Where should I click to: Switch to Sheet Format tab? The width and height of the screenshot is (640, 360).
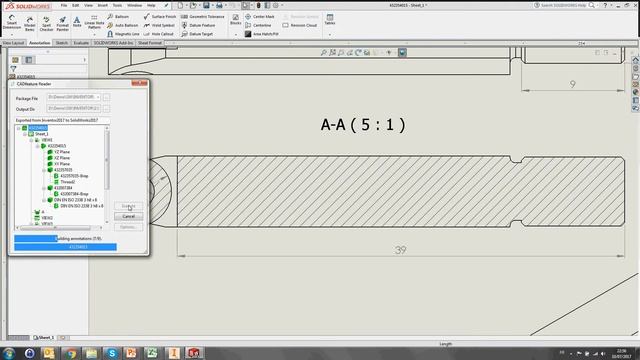150,43
